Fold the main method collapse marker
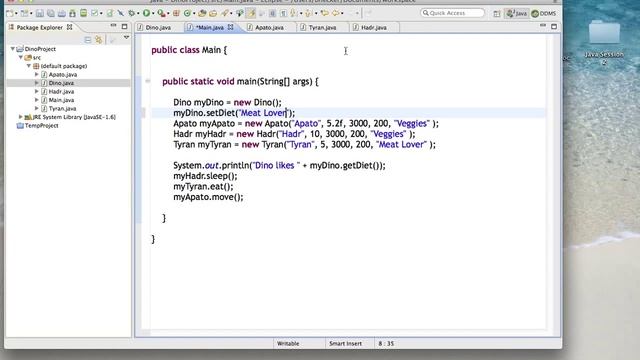 coord(148,81)
